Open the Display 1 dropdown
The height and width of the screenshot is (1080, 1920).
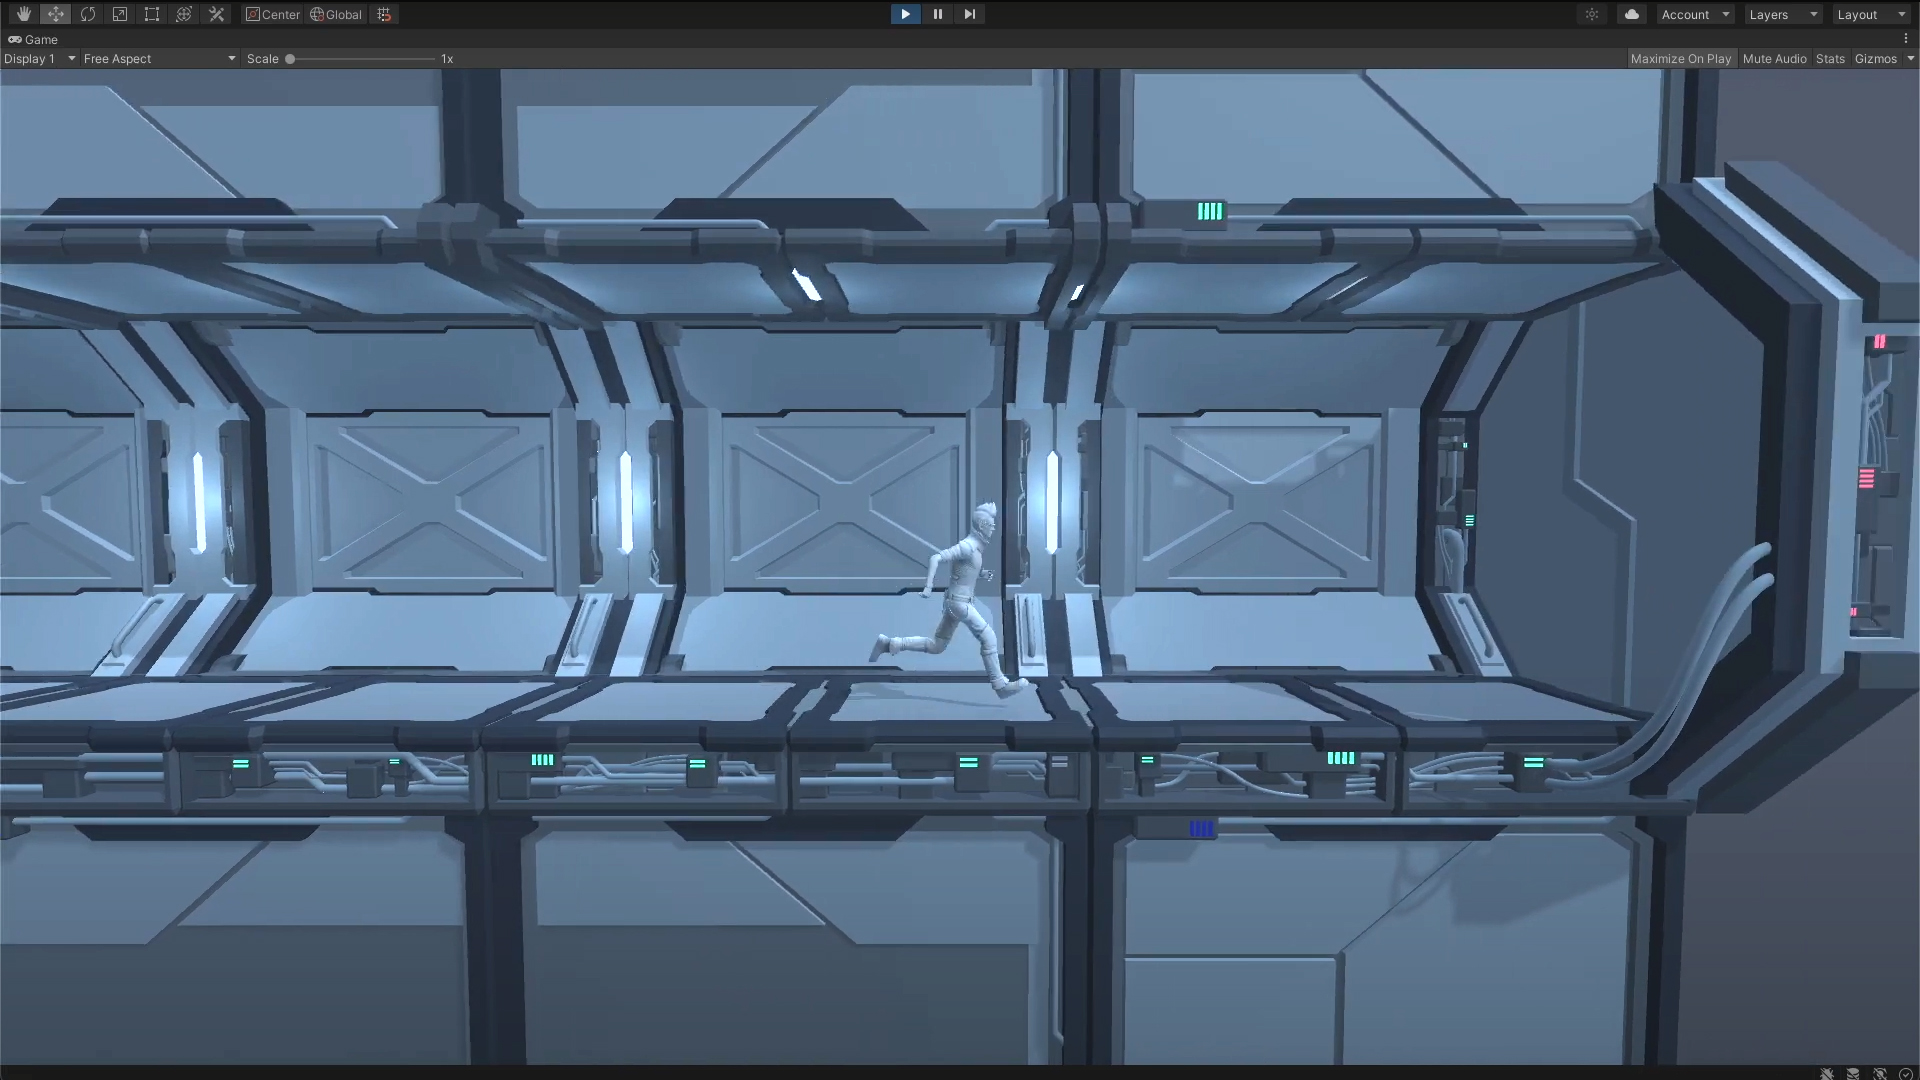click(39, 59)
